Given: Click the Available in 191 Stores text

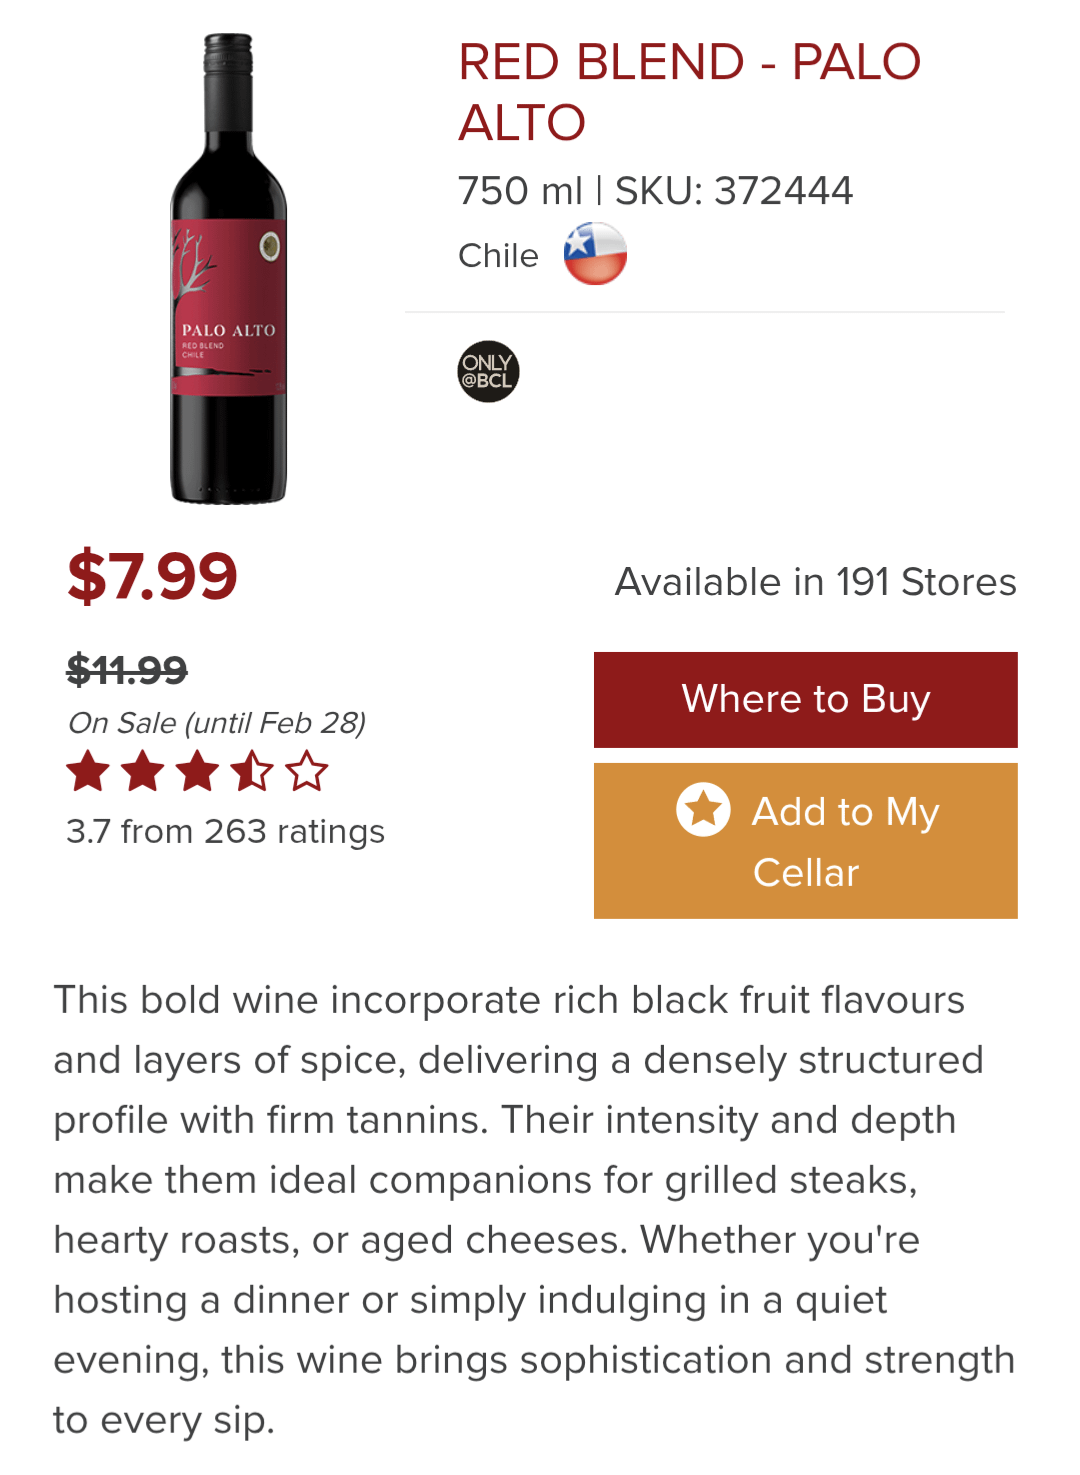Looking at the screenshot, I should (x=815, y=582).
